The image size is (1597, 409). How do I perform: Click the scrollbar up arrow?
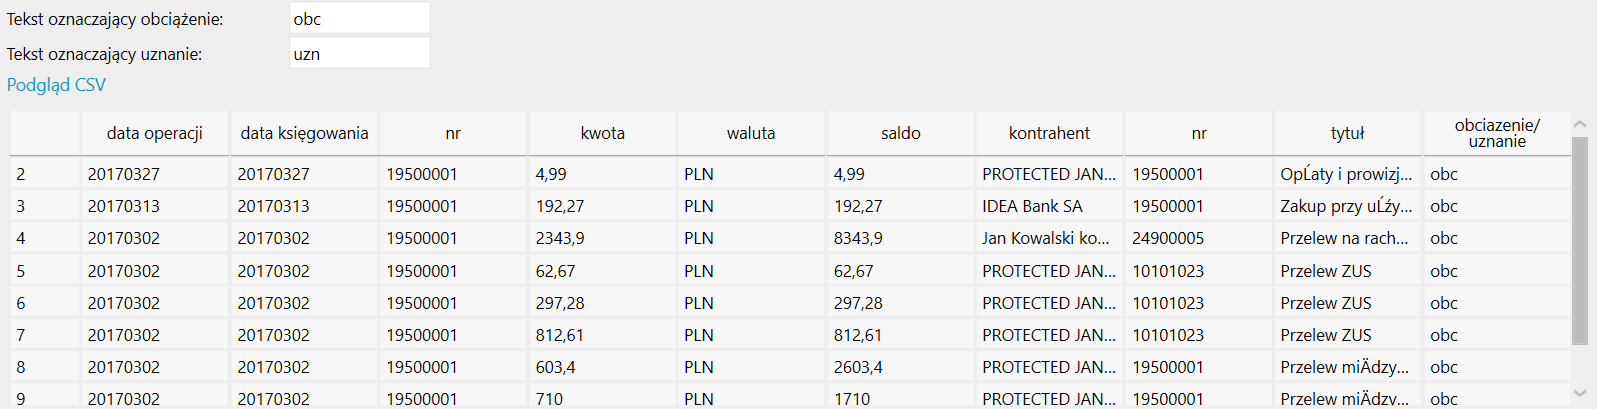click(x=1580, y=124)
